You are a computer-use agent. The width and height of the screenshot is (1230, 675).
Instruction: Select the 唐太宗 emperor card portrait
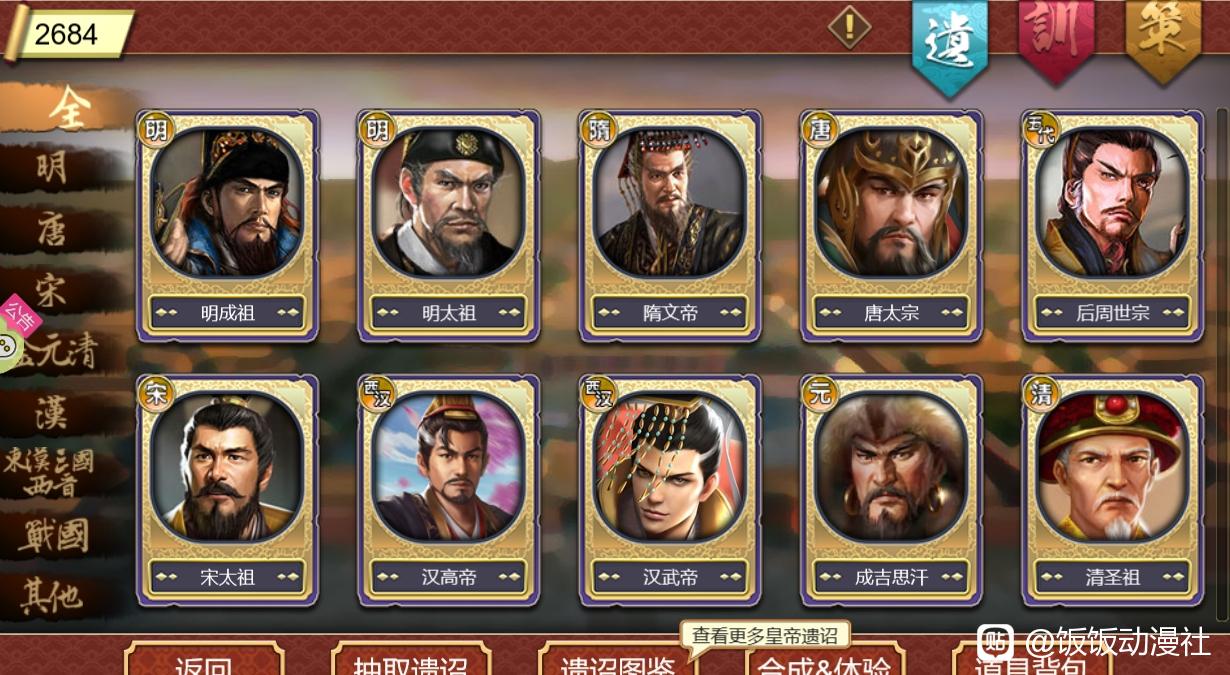[x=891, y=203]
